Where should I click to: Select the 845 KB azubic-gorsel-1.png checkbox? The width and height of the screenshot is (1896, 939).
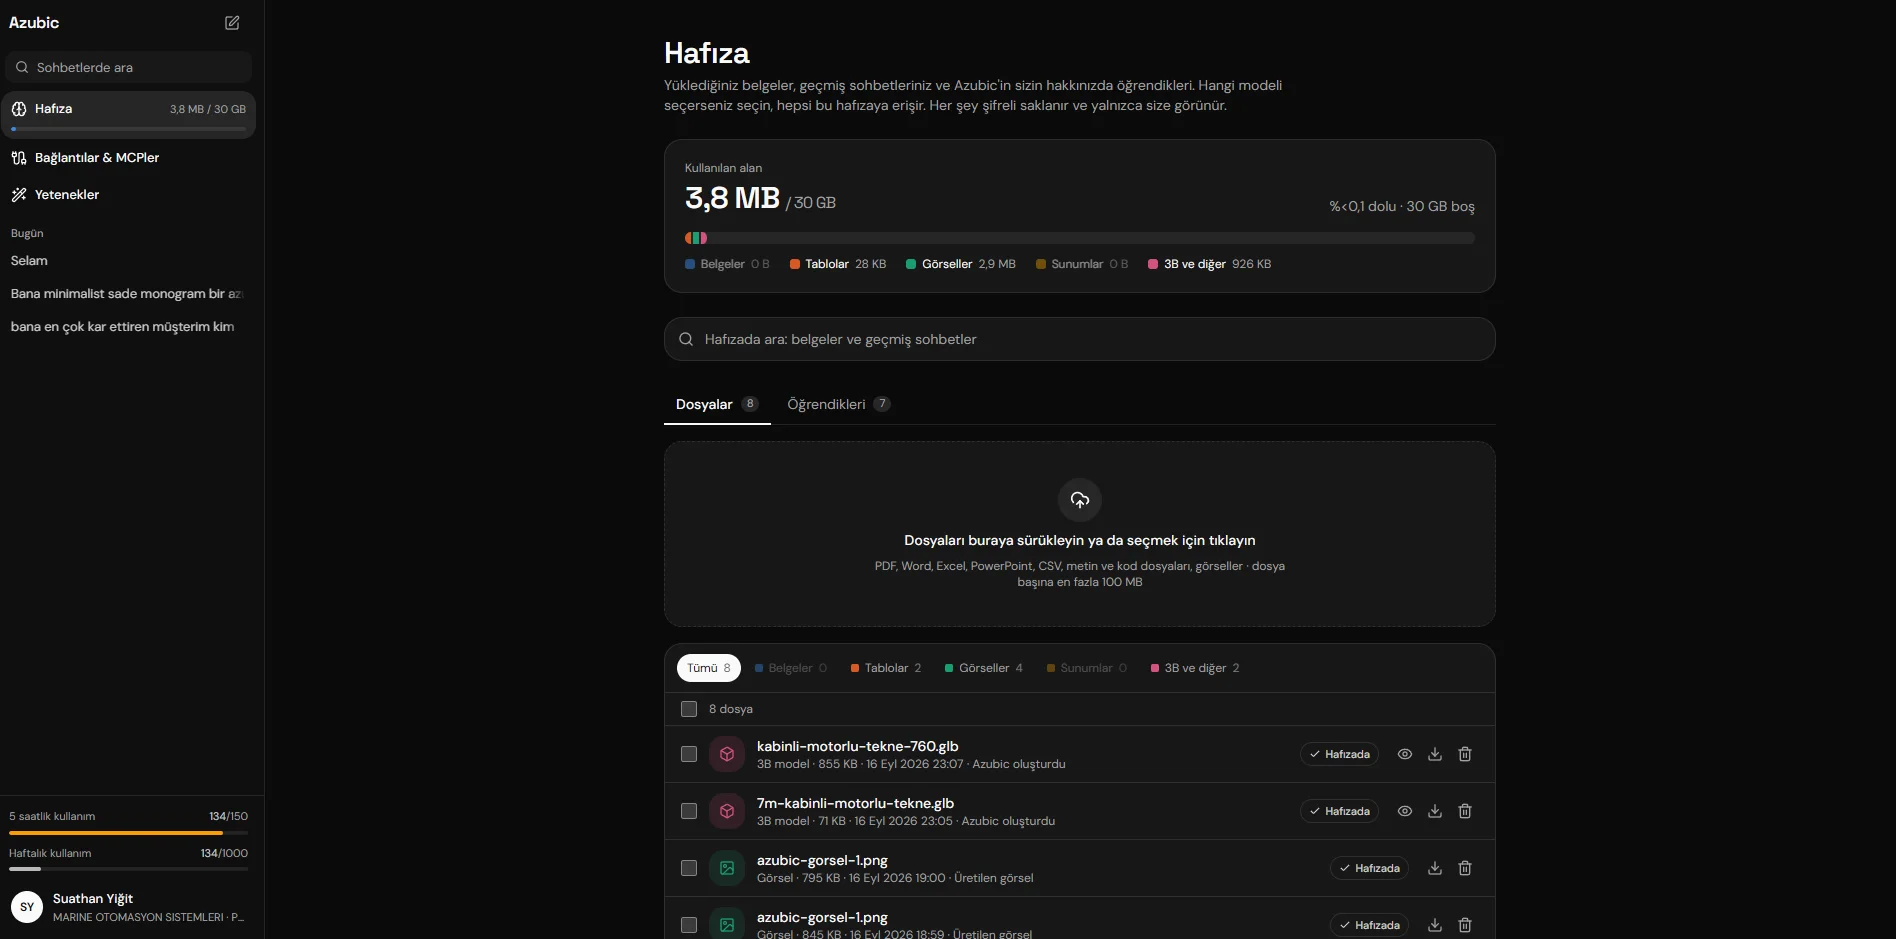point(689,925)
